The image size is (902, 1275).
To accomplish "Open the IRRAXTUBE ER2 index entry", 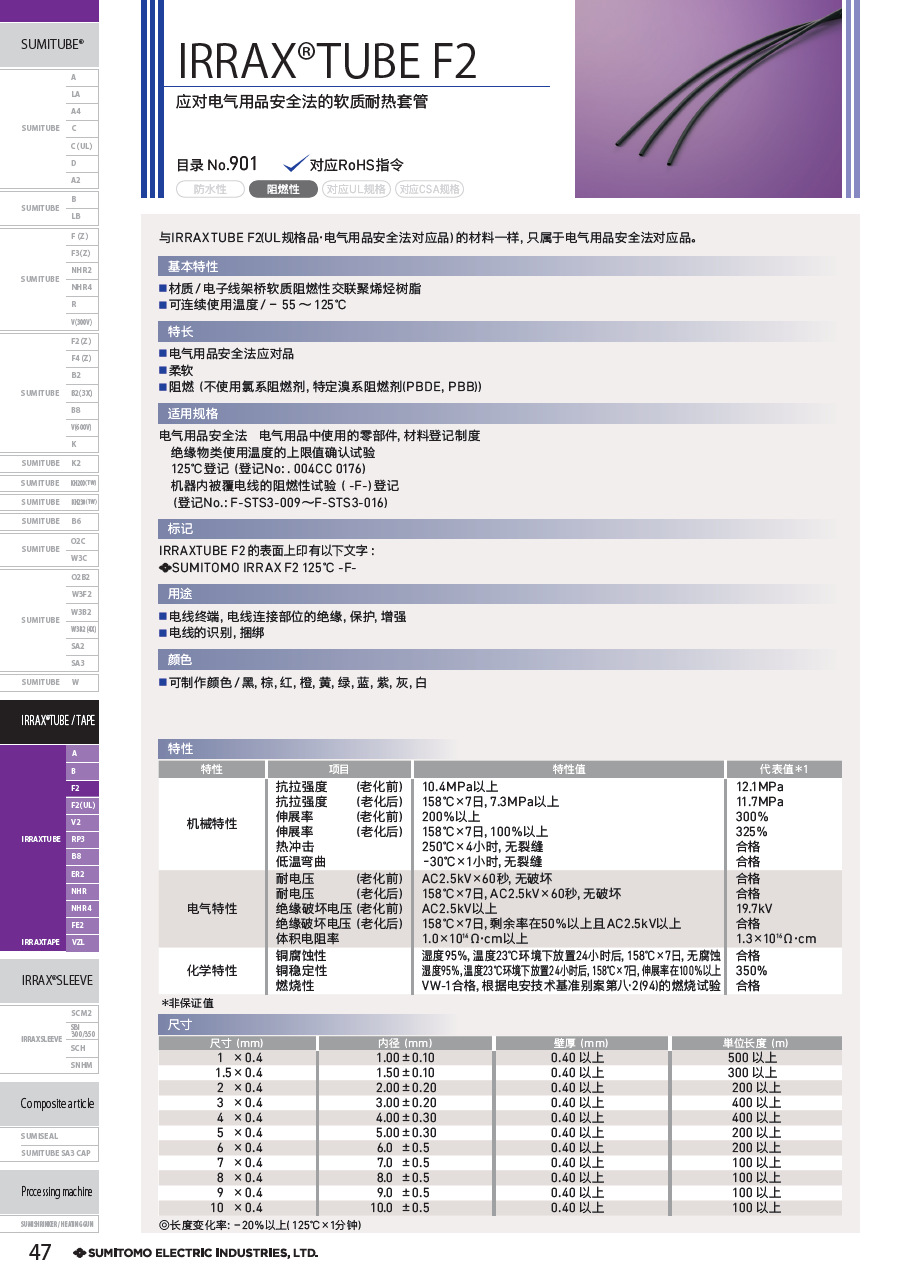I will tap(83, 874).
